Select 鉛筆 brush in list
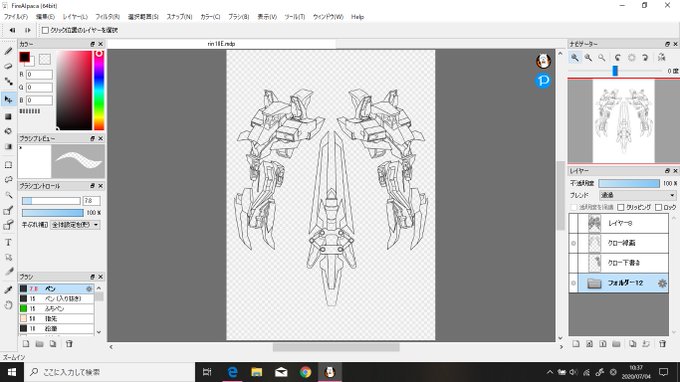Image resolution: width=680 pixels, height=382 pixels. (x=56, y=329)
